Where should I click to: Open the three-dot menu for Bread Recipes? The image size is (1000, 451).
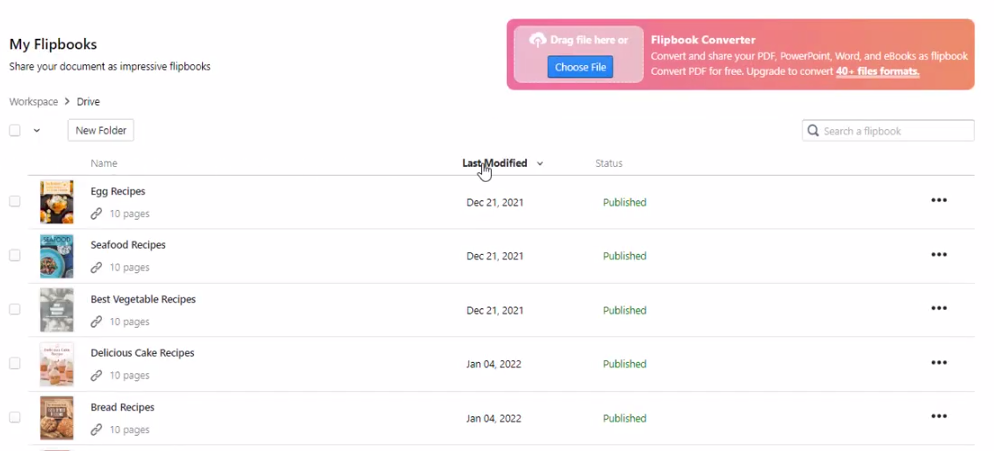(938, 417)
